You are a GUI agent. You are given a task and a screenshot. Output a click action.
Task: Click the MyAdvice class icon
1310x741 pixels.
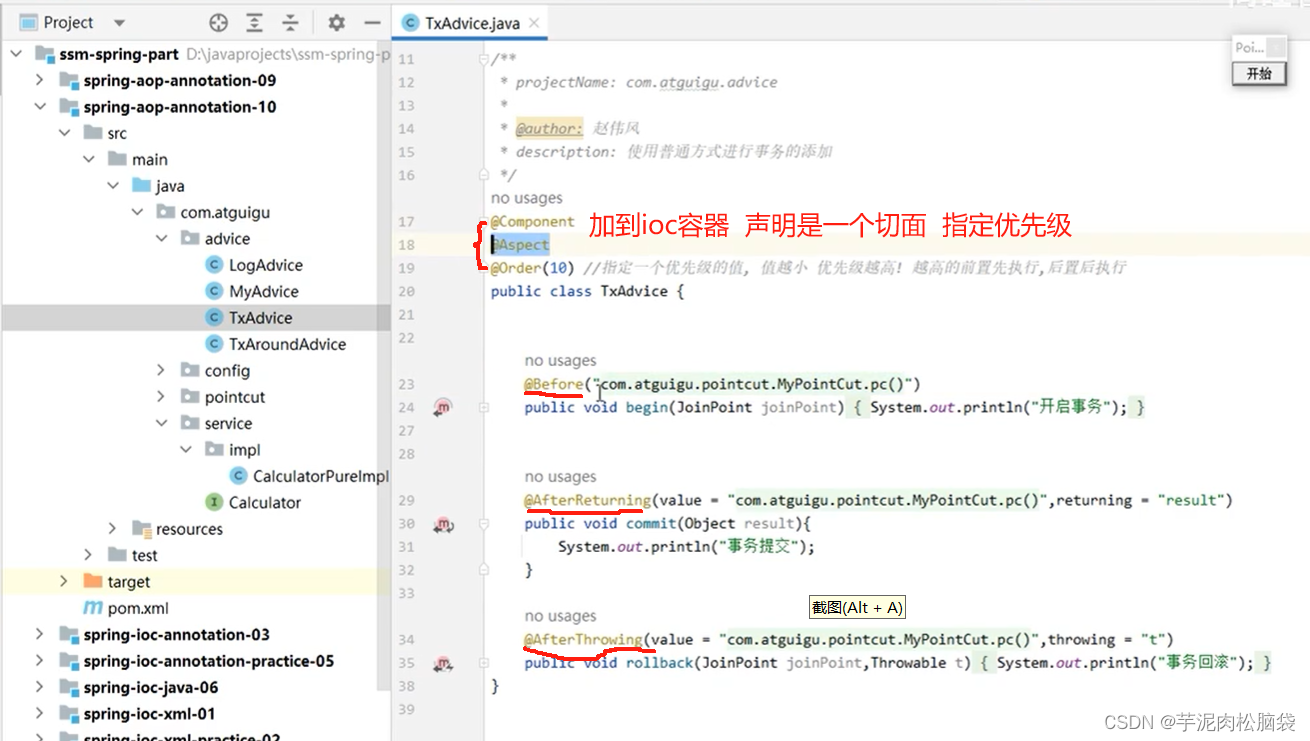[x=213, y=291]
